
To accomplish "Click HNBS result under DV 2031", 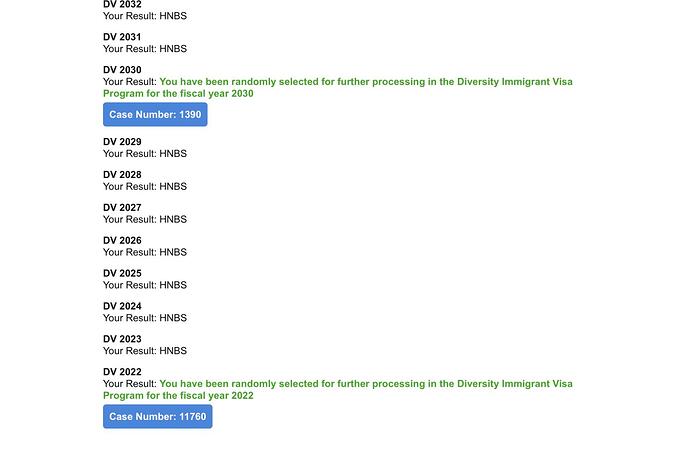I will click(173, 49).
